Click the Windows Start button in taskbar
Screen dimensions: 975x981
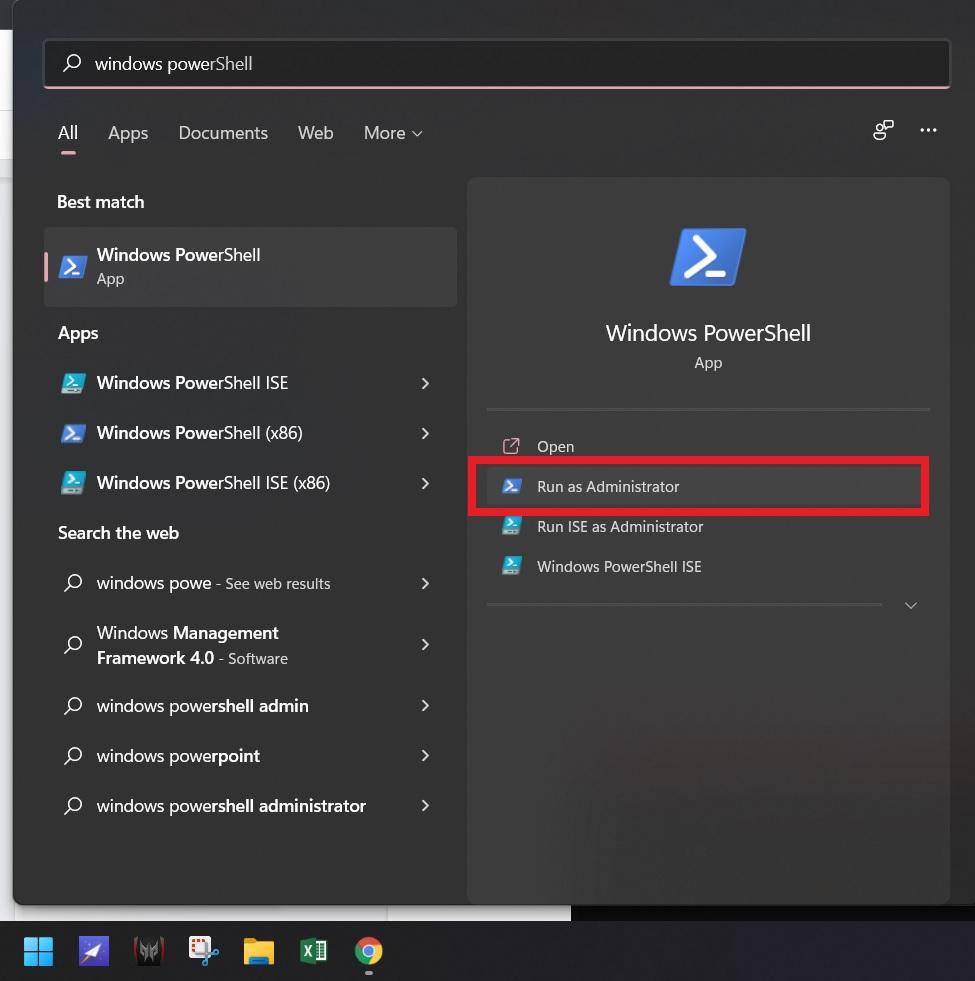[x=38, y=951]
